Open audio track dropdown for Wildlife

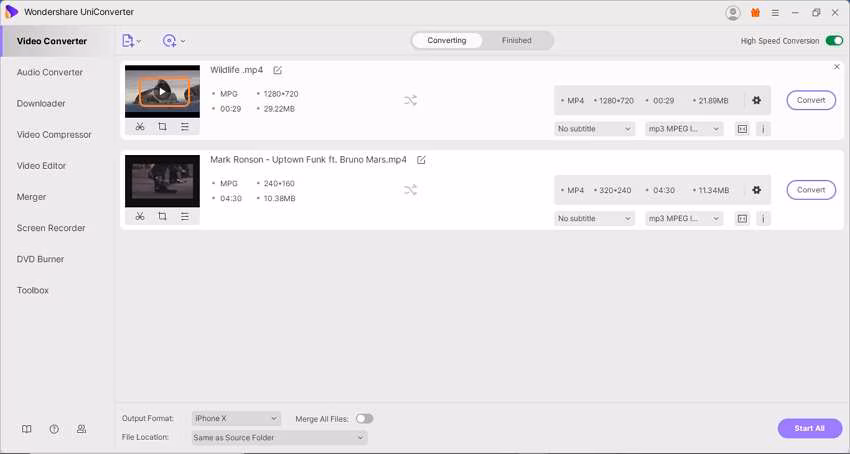click(x=684, y=129)
